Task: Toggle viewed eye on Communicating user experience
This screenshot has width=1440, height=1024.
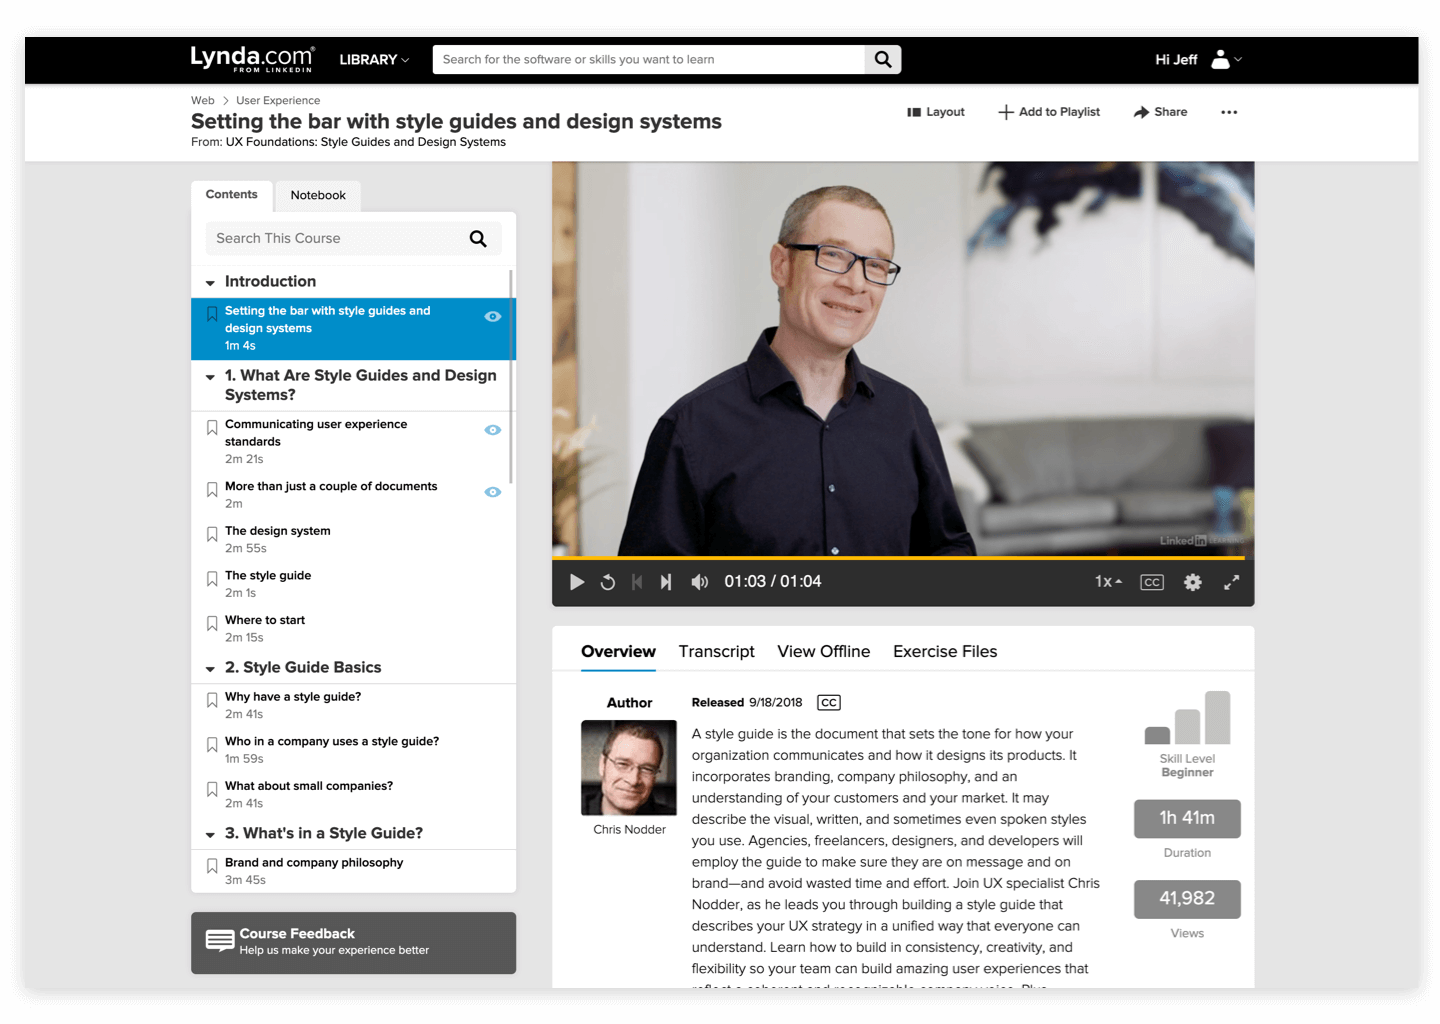Action: [493, 430]
